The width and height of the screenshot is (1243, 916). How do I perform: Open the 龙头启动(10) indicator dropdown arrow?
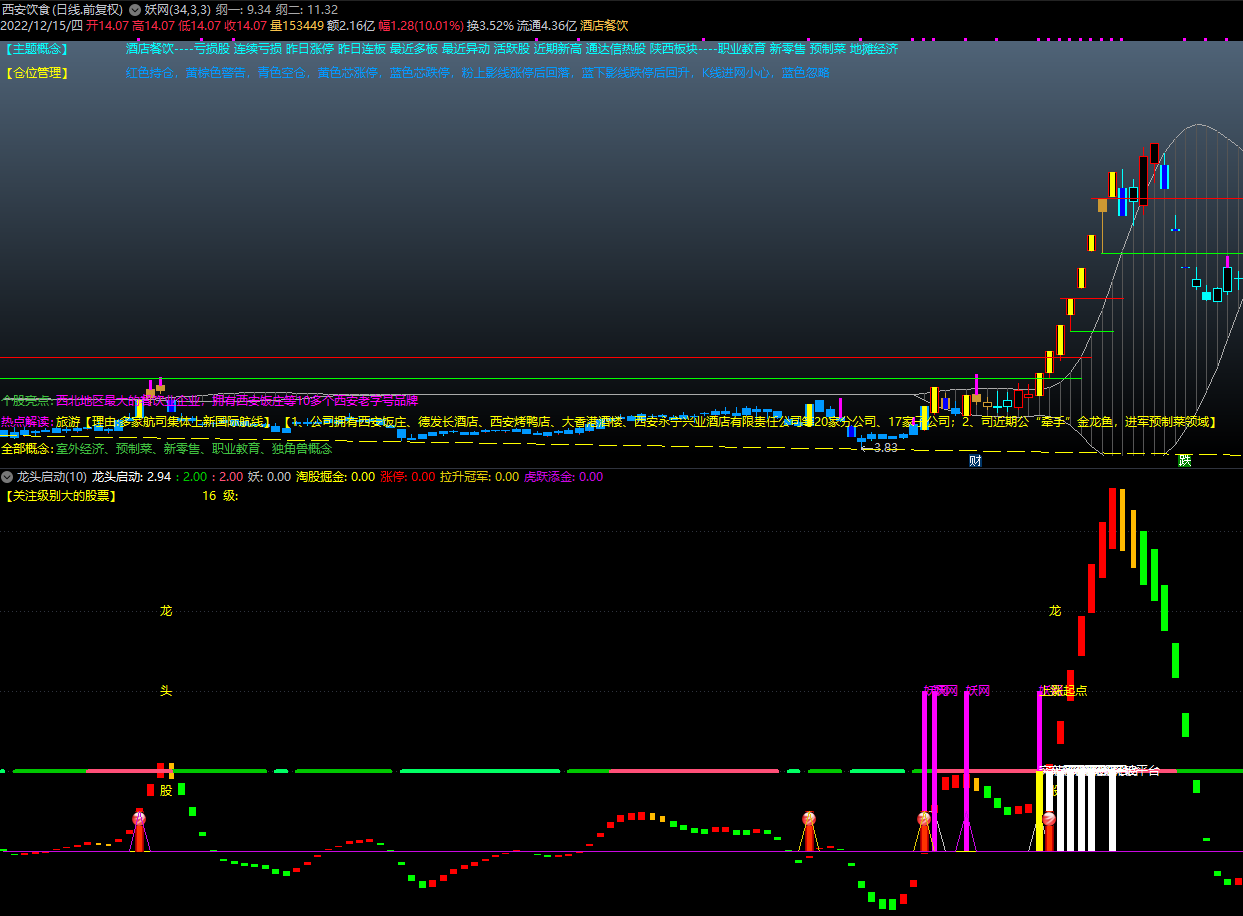(x=7, y=477)
